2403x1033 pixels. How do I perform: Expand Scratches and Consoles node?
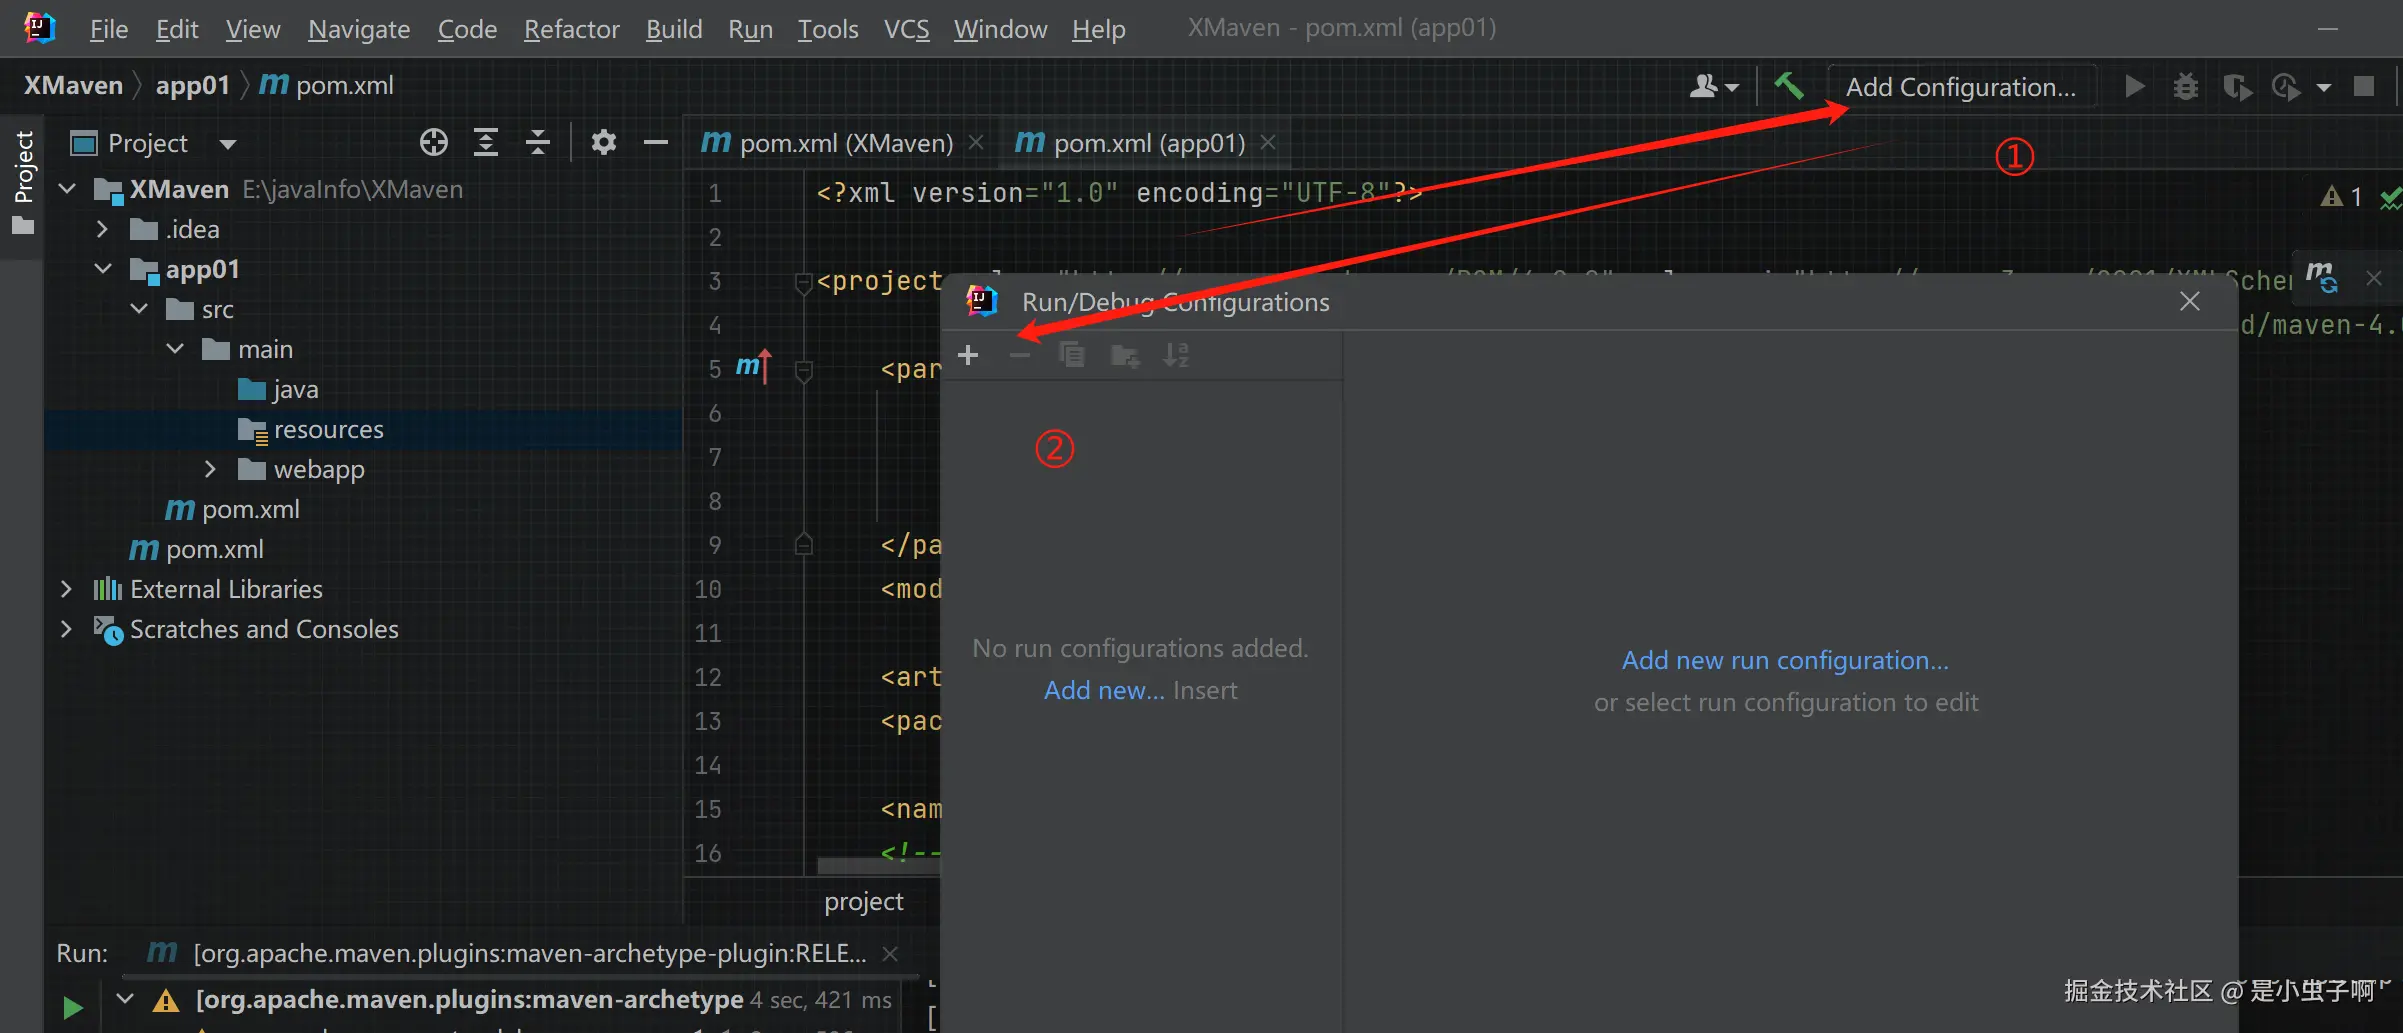click(x=66, y=628)
